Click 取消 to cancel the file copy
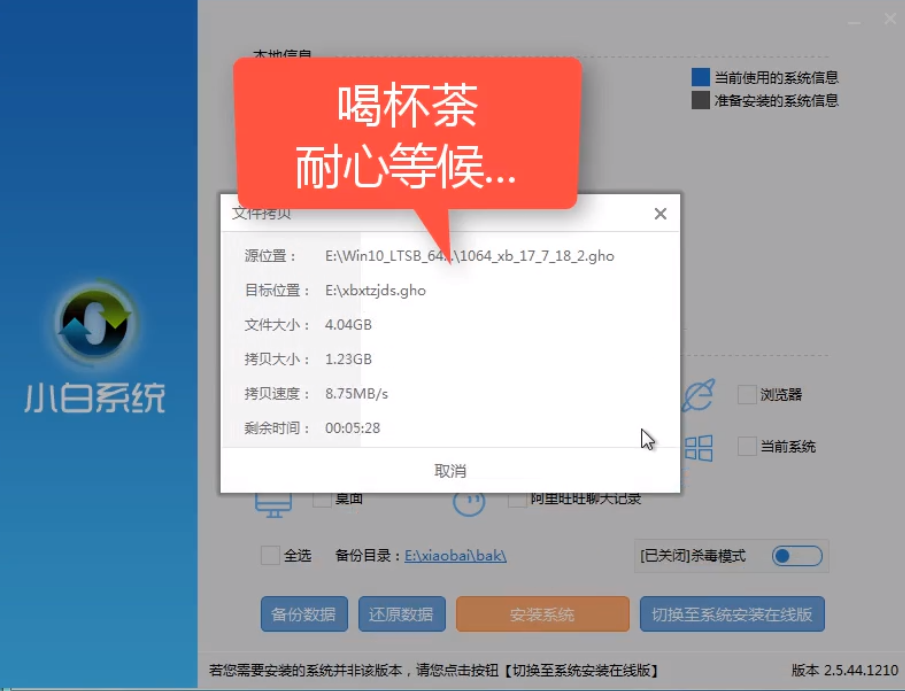This screenshot has width=905, height=691. (x=450, y=469)
